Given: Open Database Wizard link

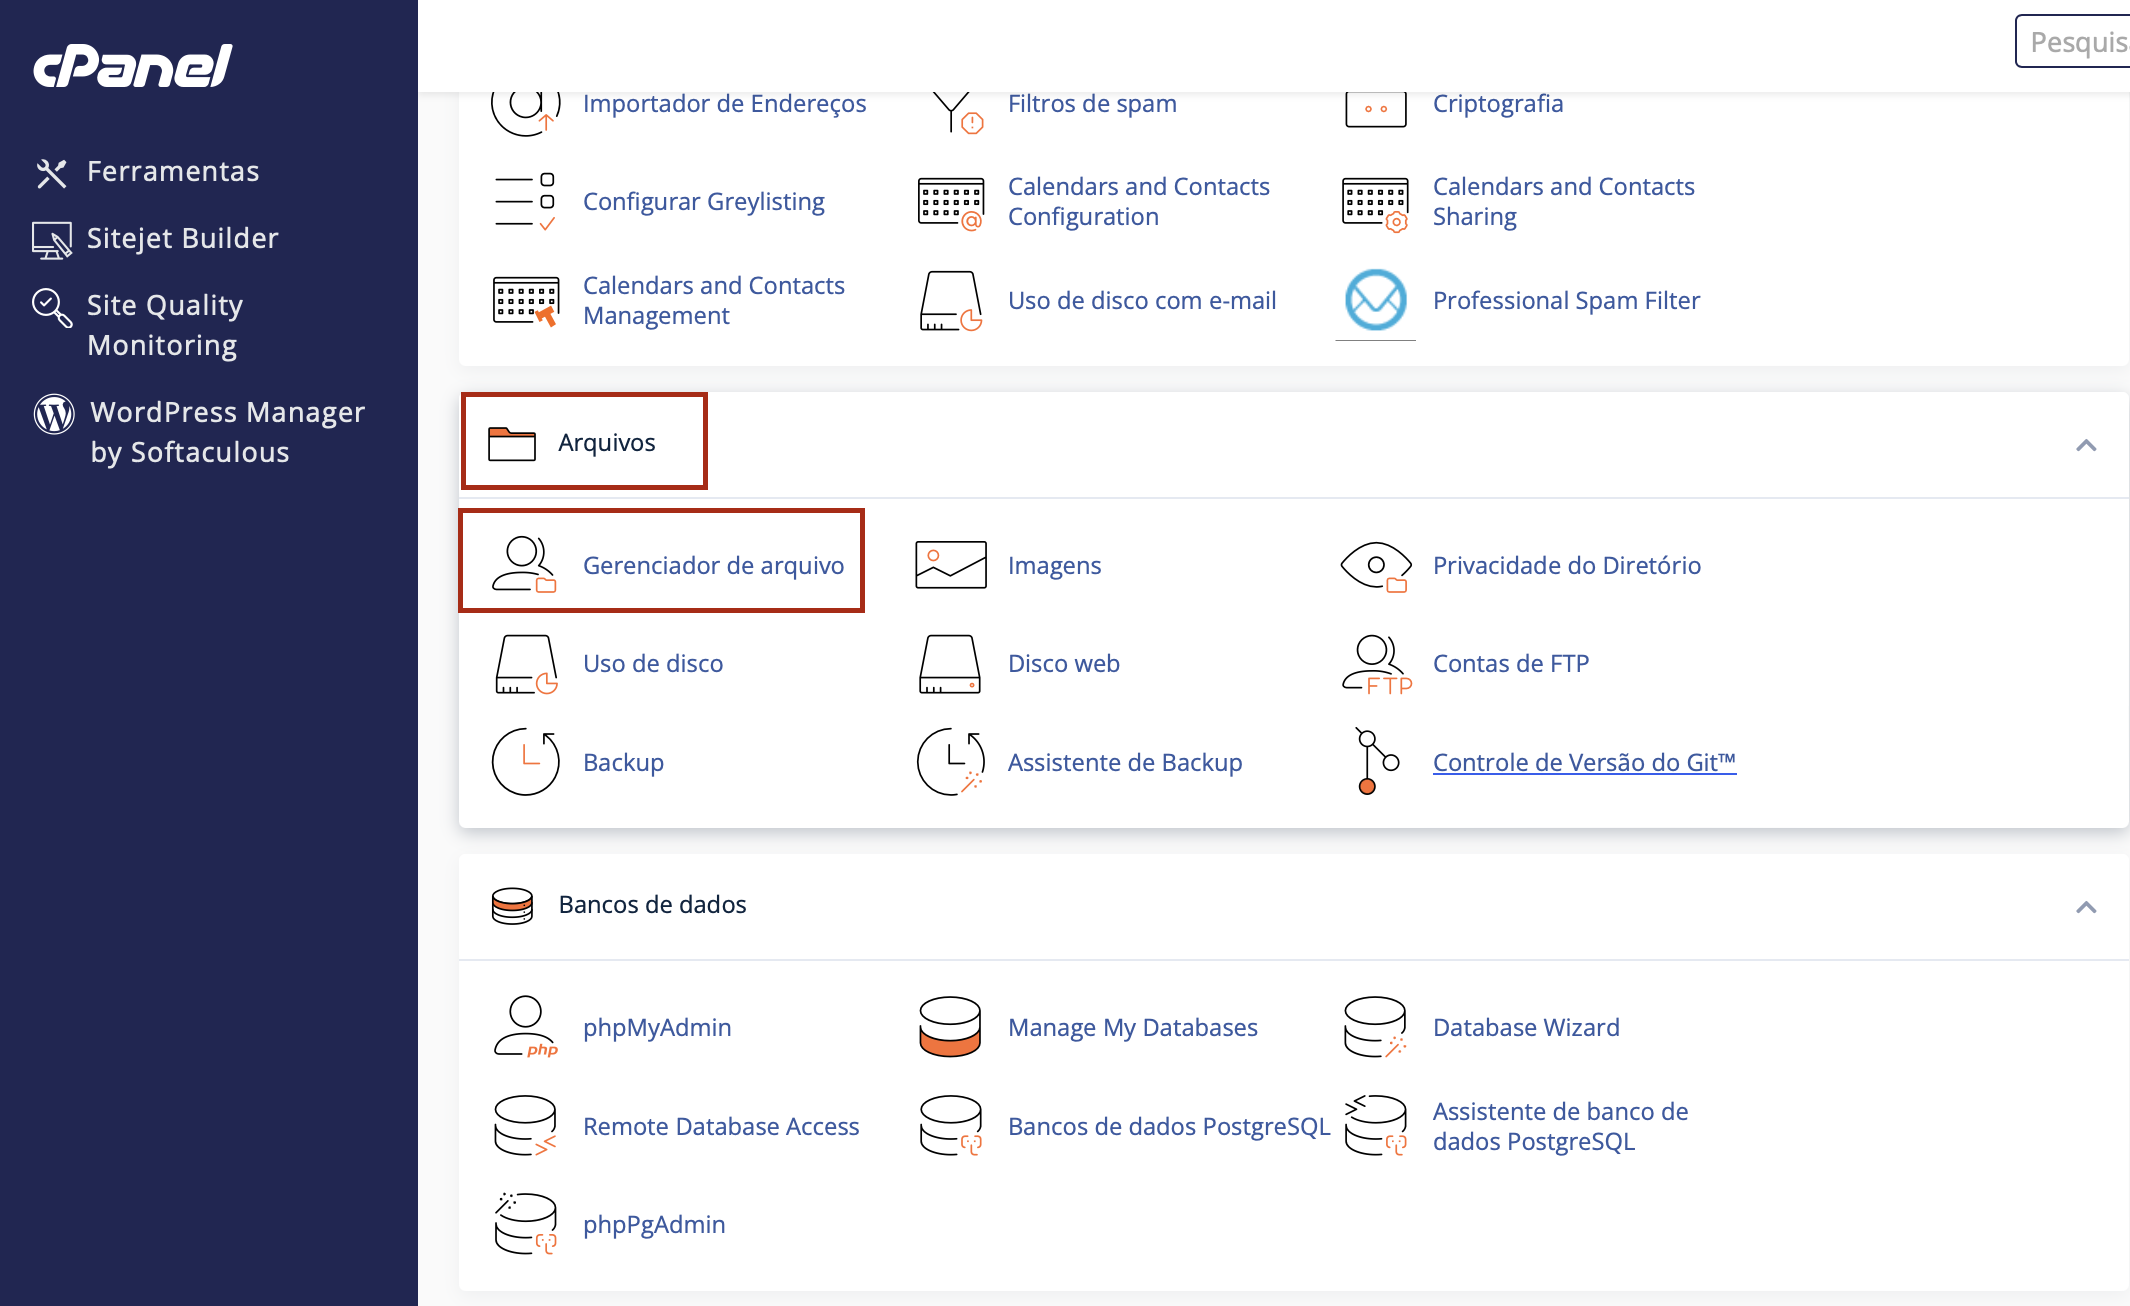Looking at the screenshot, I should coord(1526,1028).
